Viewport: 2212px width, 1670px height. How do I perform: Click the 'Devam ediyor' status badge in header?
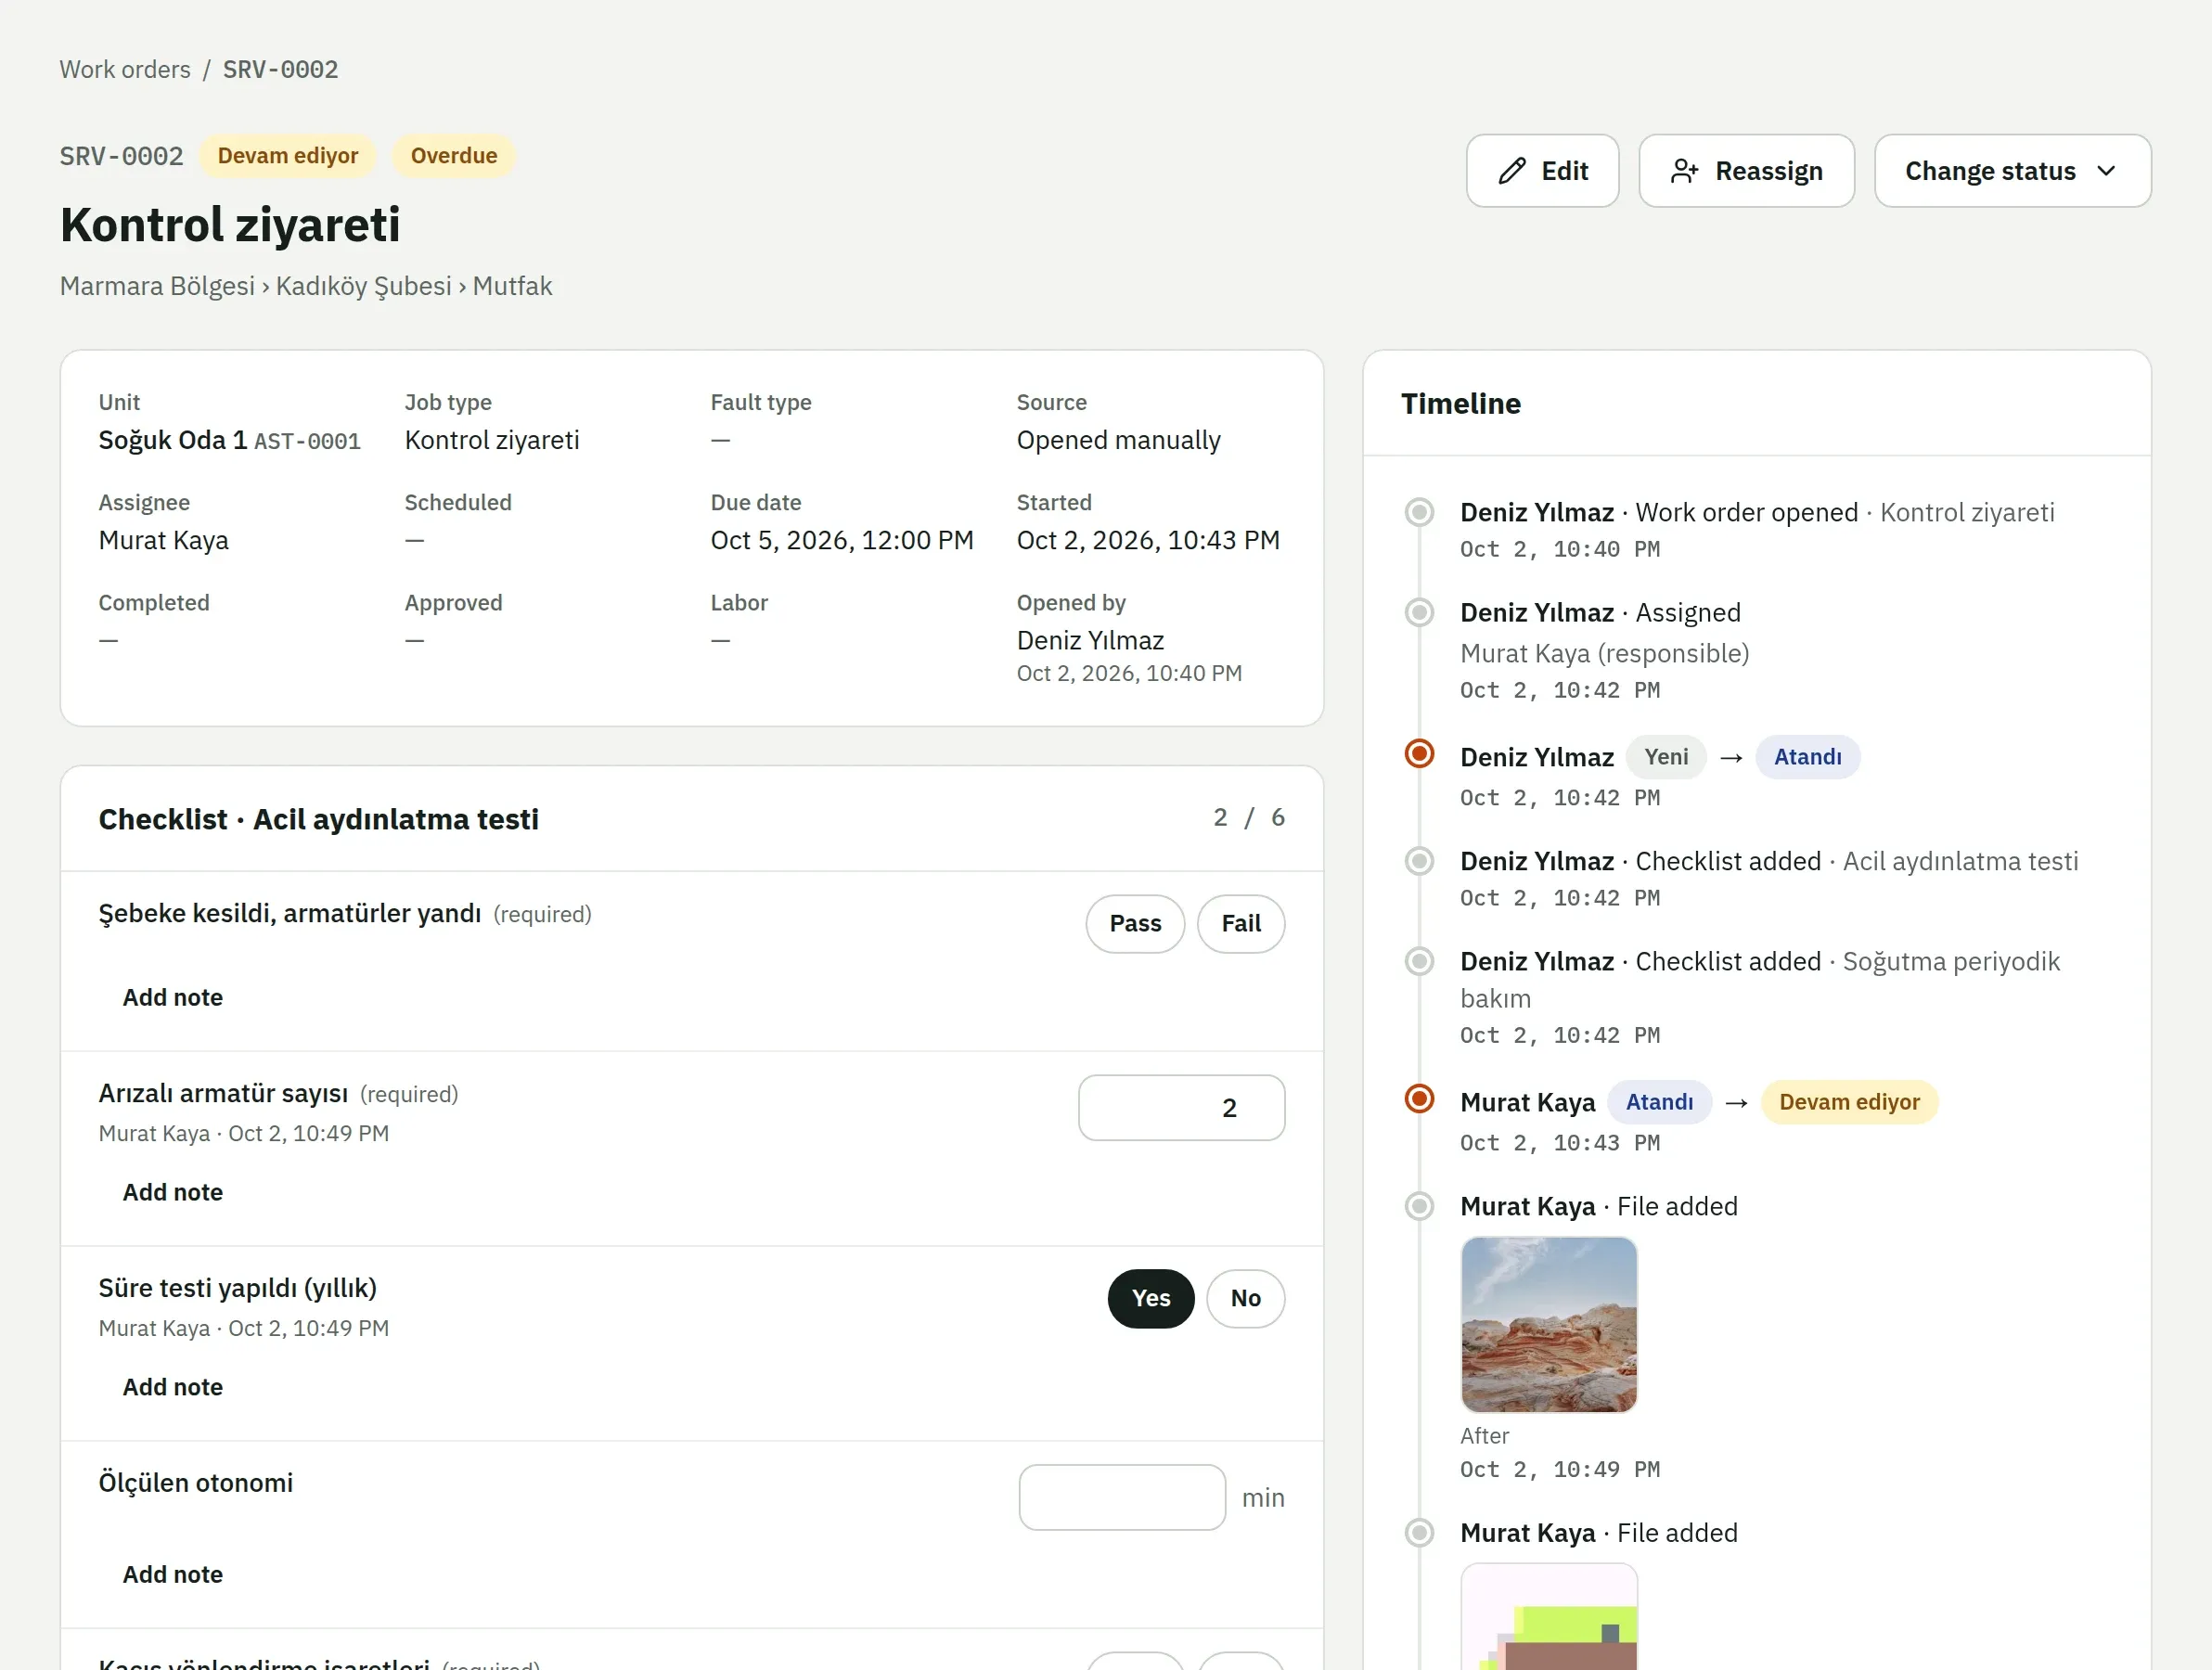pyautogui.click(x=288, y=156)
